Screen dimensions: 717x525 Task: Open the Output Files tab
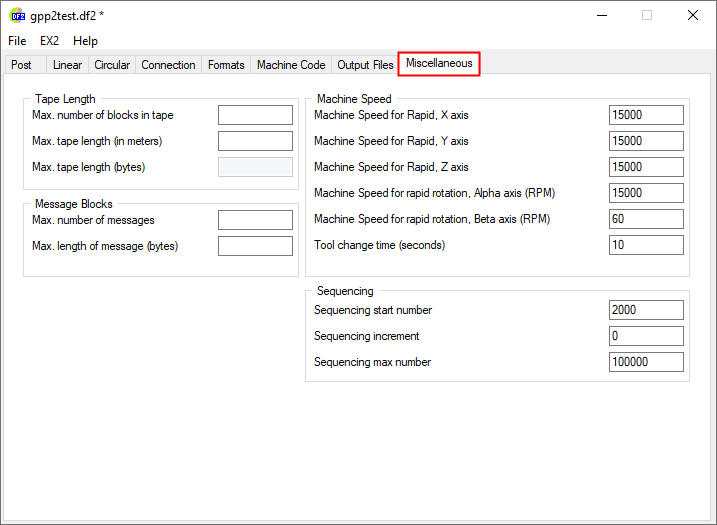click(365, 65)
